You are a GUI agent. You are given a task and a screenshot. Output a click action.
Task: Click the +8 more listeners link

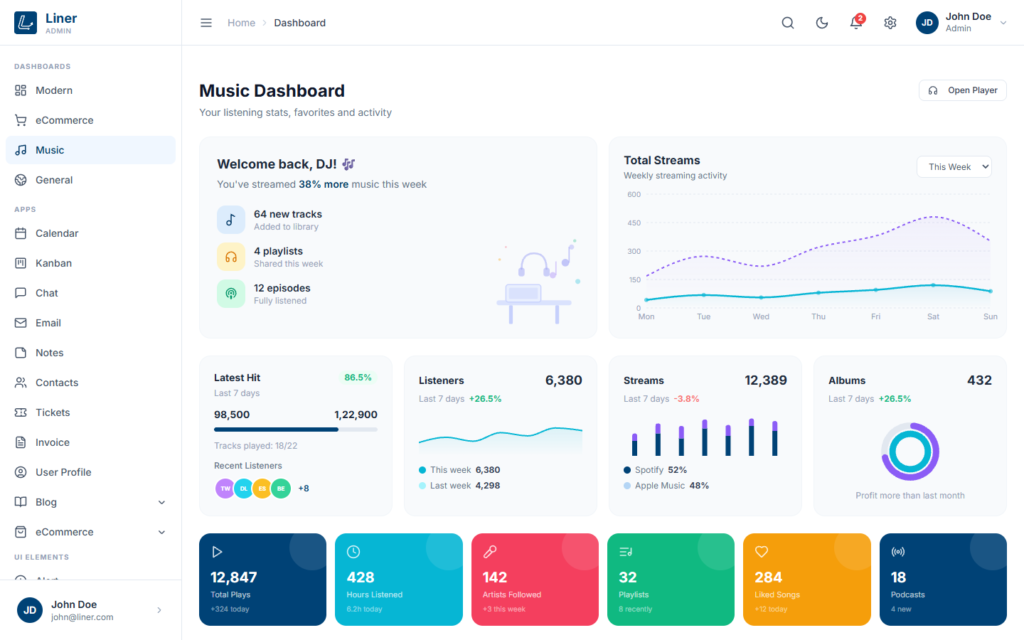coord(304,488)
